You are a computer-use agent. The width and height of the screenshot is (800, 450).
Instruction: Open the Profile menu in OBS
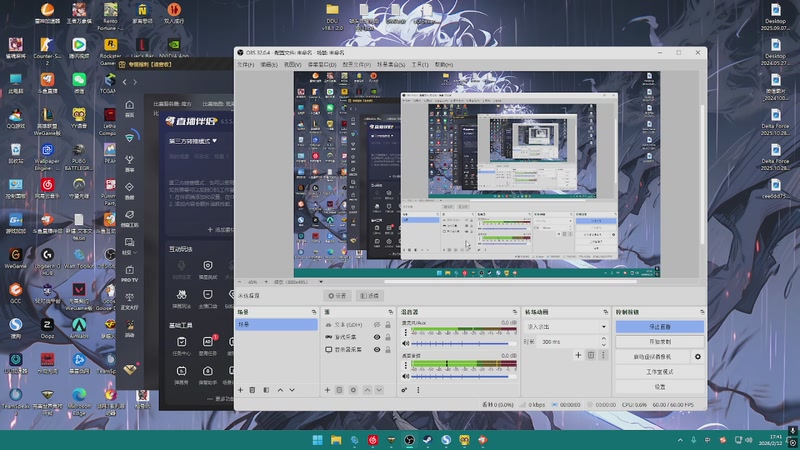(357, 65)
